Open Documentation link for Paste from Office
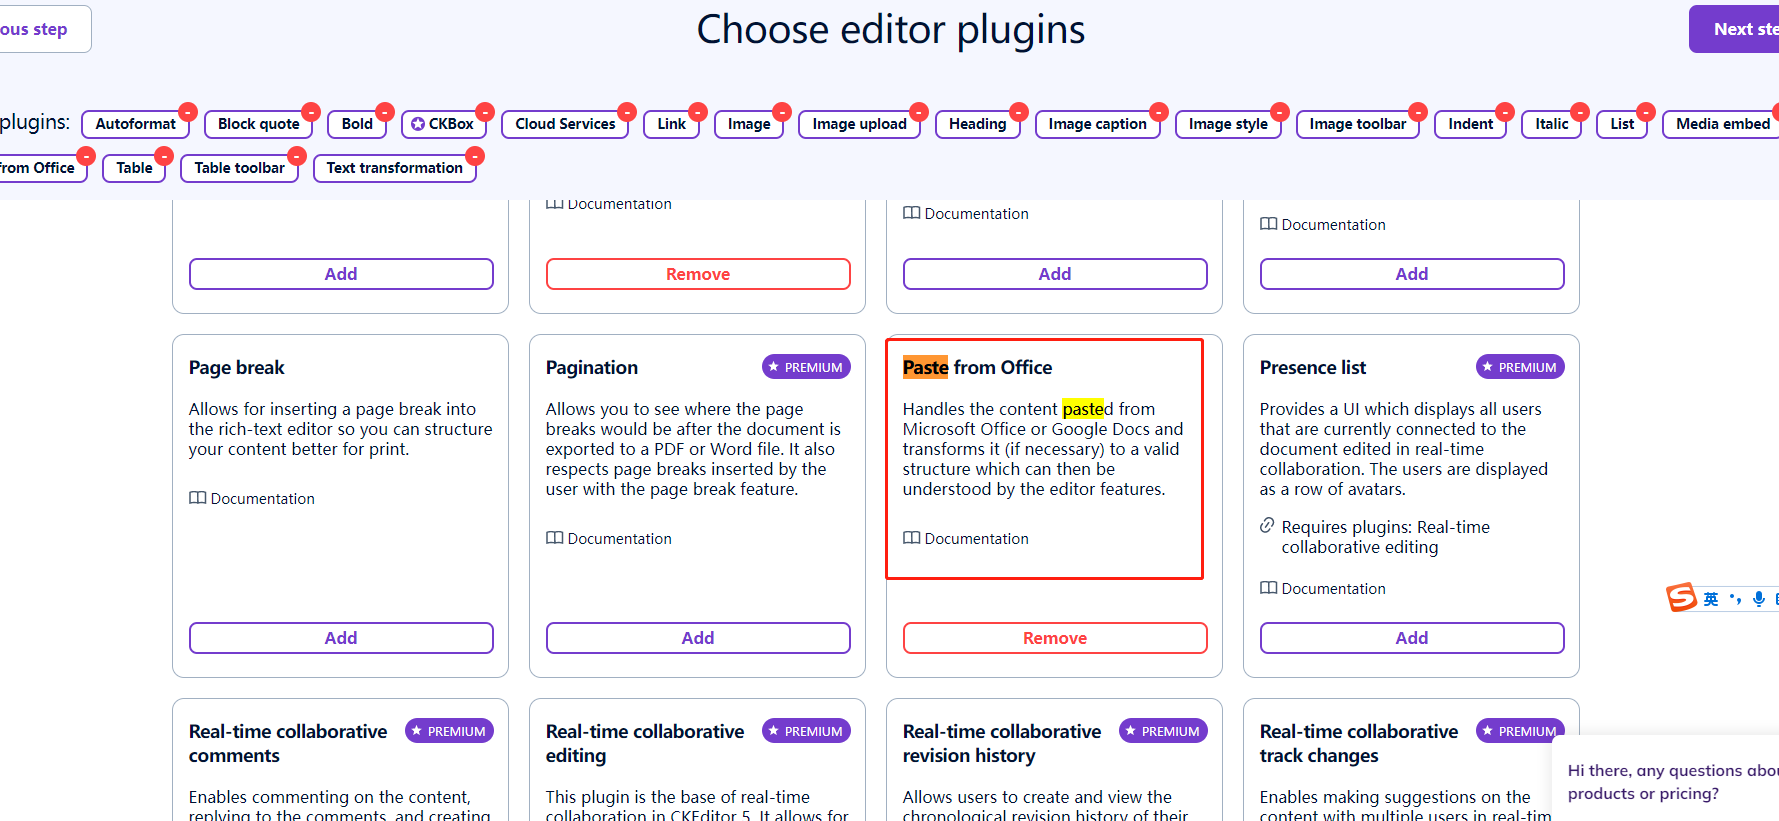Screen dimensions: 1779x821 tap(966, 538)
